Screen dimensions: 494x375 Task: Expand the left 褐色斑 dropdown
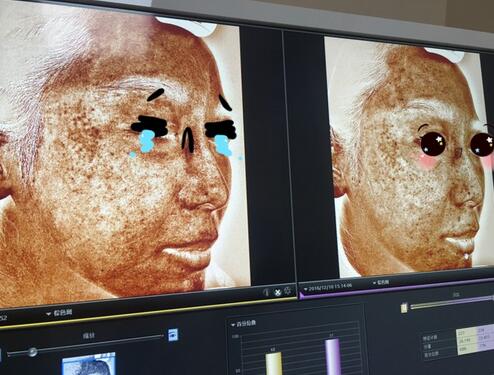[59, 313]
